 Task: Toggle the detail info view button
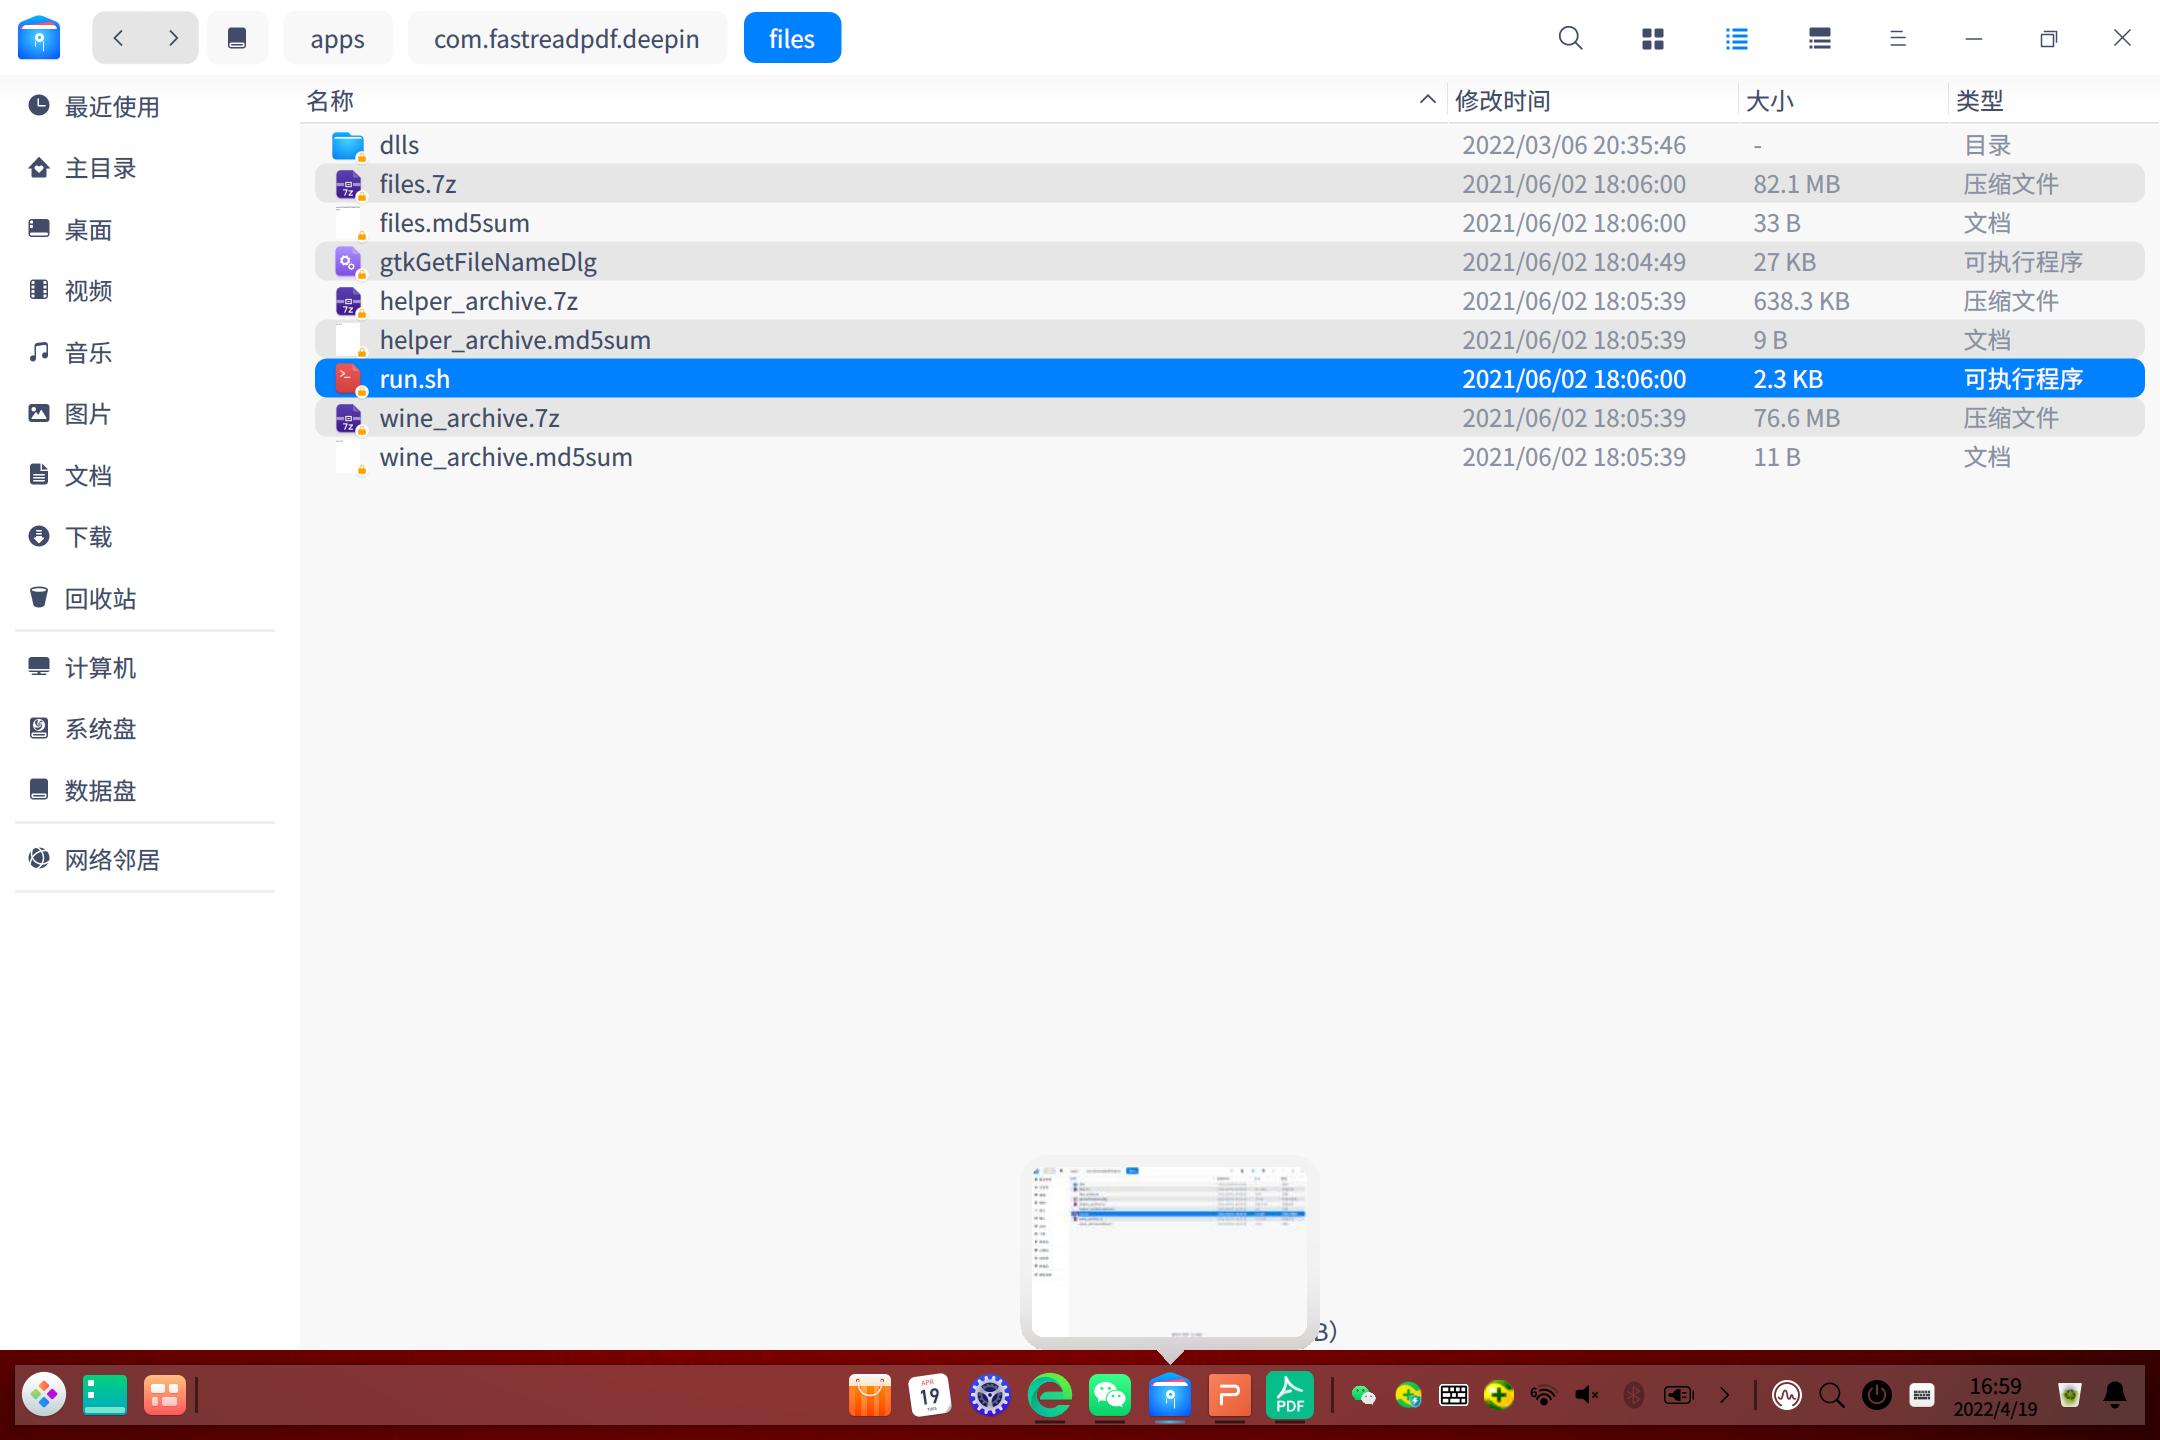click(x=1820, y=38)
